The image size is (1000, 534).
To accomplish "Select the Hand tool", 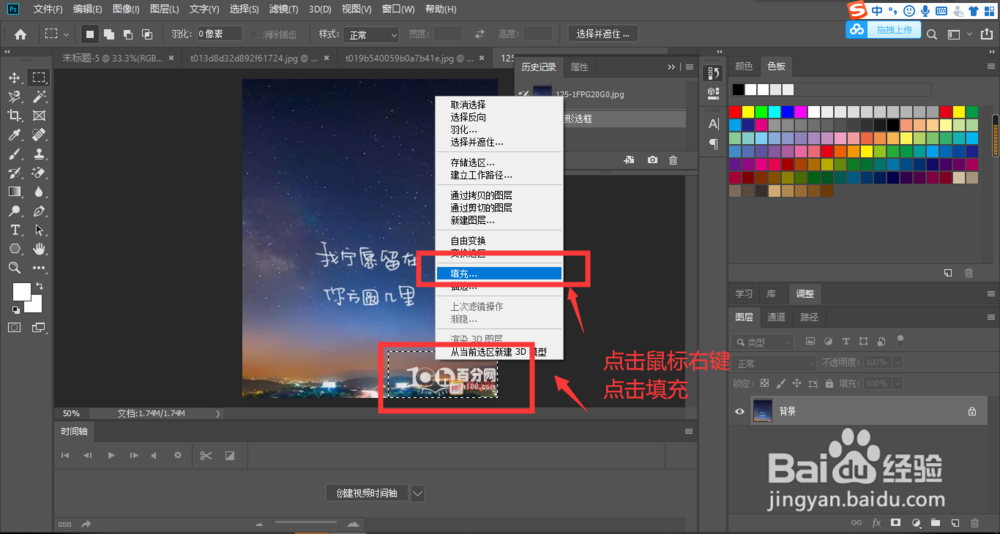I will click(39, 249).
